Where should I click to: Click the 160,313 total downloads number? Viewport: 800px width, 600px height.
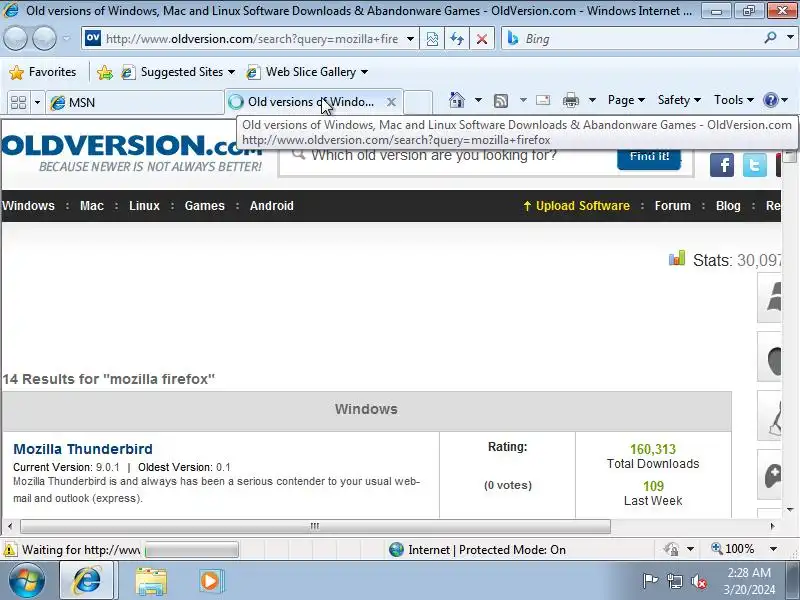pos(653,449)
